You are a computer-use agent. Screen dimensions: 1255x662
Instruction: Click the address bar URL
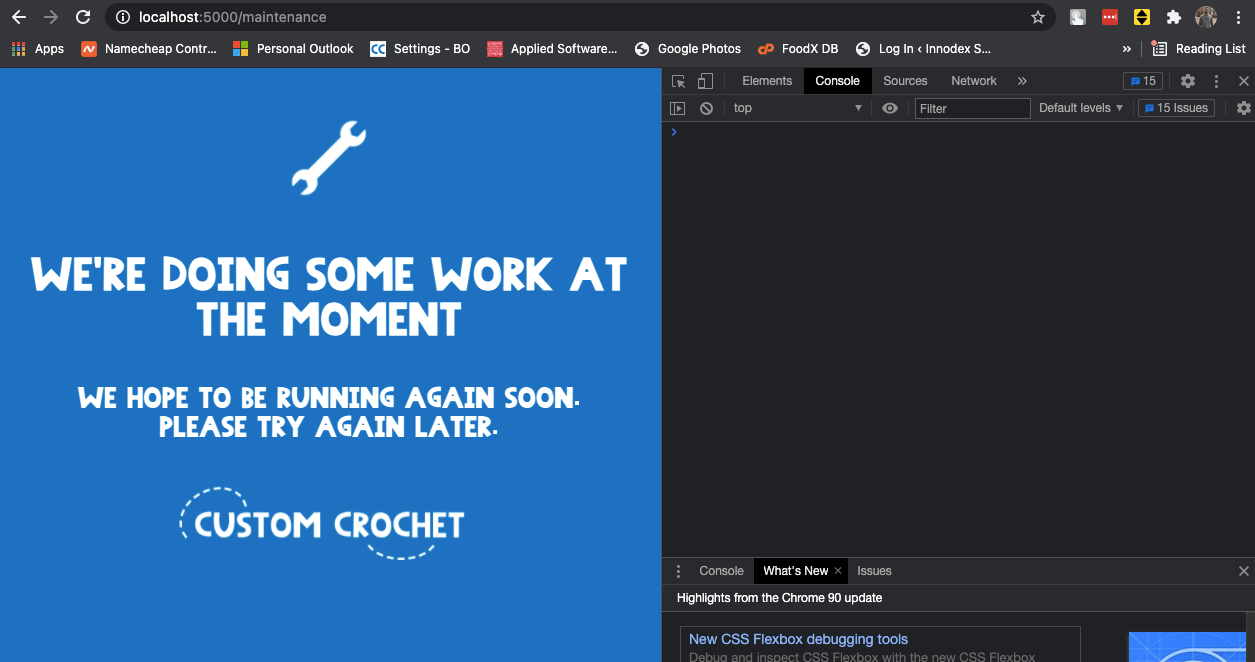point(233,17)
